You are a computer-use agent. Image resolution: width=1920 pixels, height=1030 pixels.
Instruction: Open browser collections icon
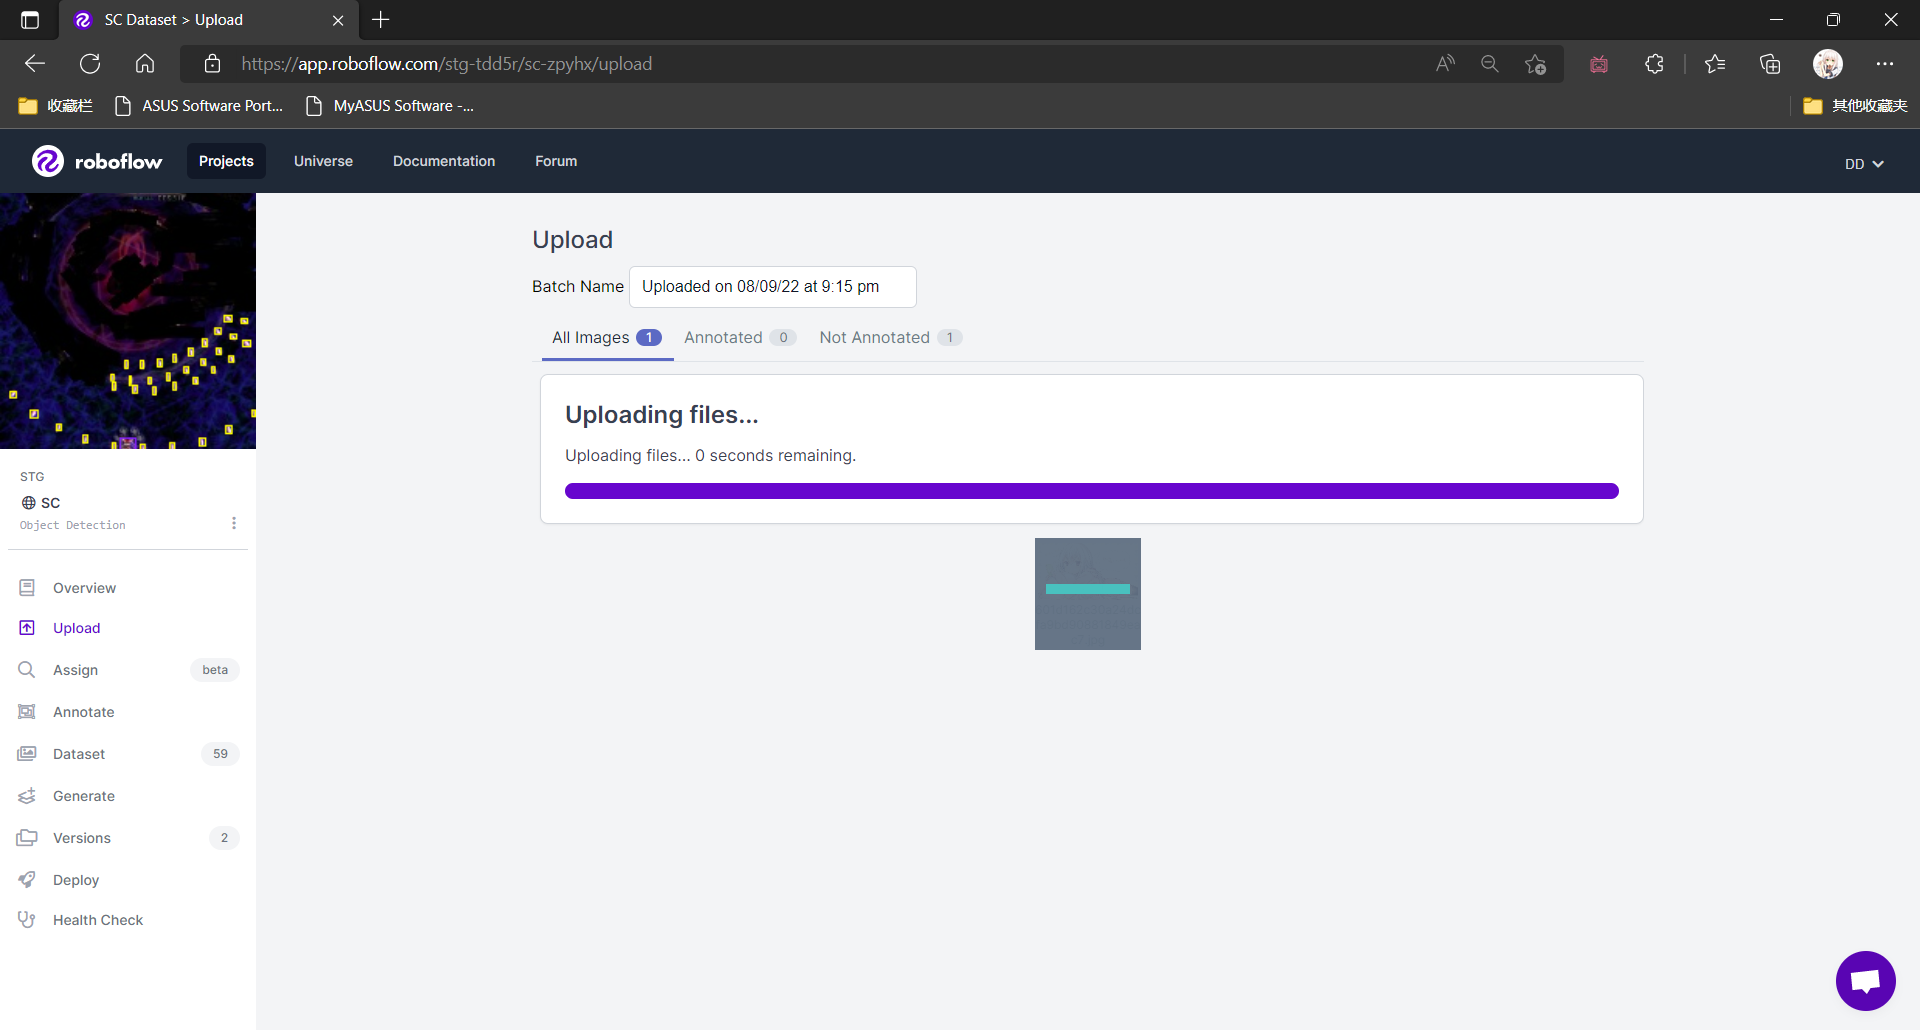click(x=1770, y=64)
